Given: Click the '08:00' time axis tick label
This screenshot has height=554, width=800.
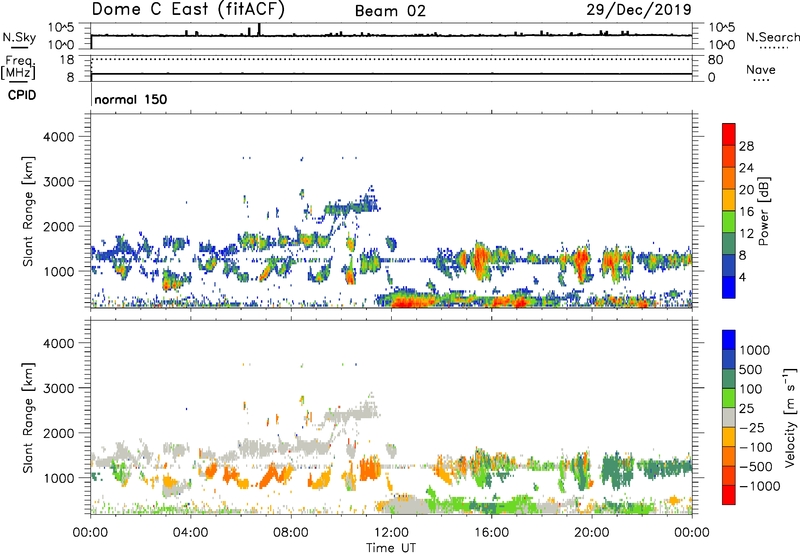Looking at the screenshot, I should [291, 533].
